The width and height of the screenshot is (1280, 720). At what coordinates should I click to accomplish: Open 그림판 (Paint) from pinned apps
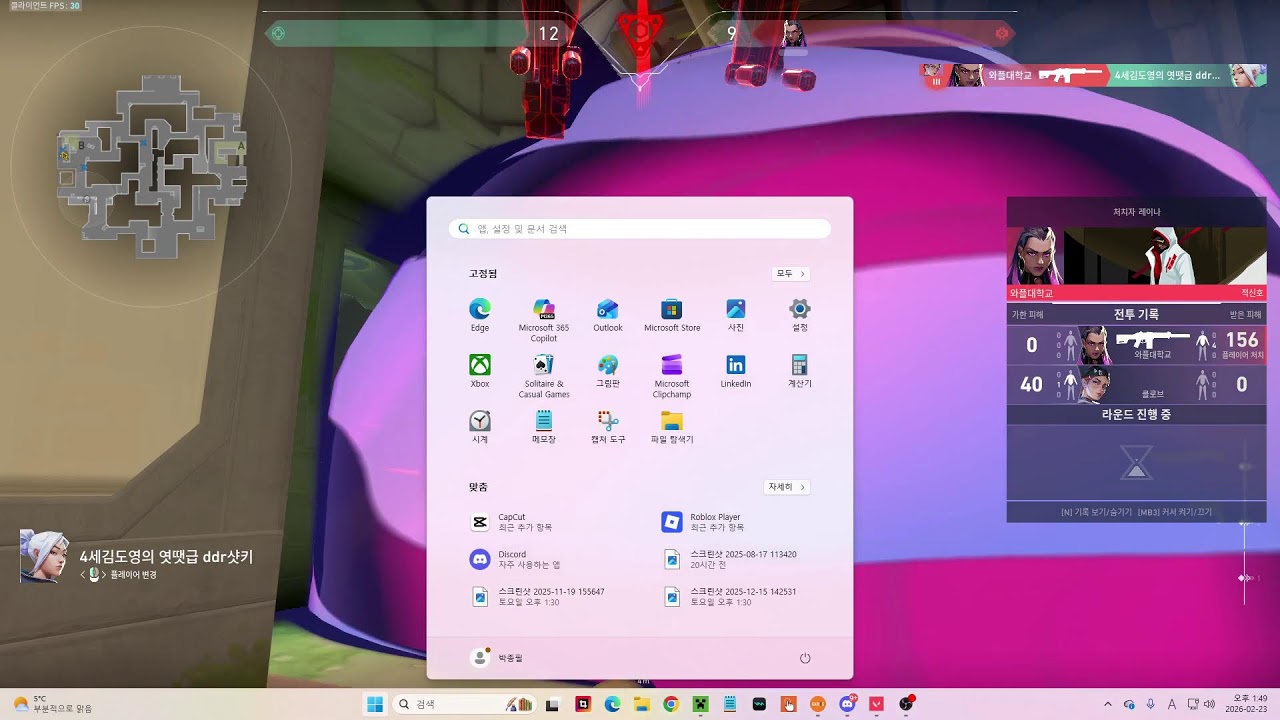608,371
